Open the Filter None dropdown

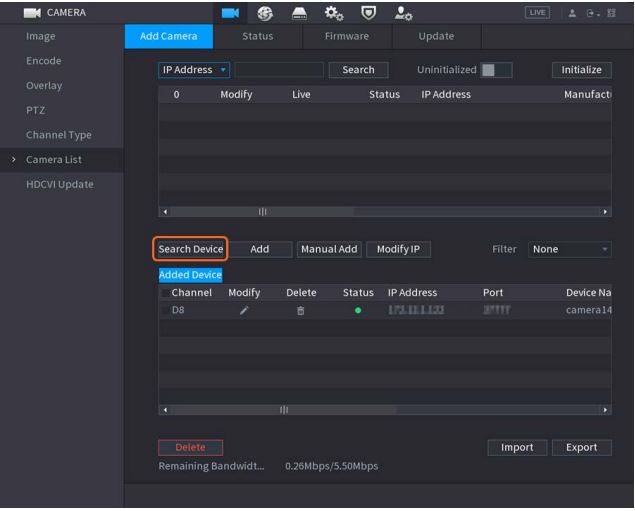tap(570, 249)
